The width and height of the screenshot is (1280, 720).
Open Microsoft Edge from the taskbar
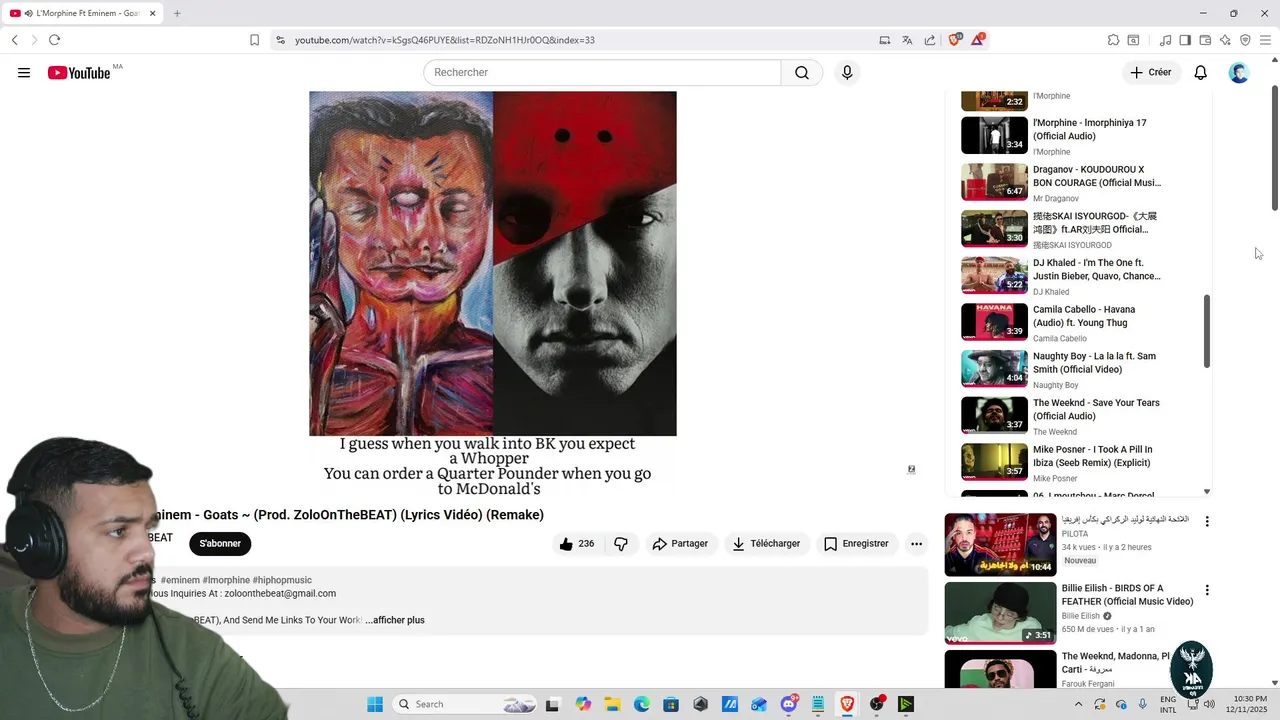642,704
